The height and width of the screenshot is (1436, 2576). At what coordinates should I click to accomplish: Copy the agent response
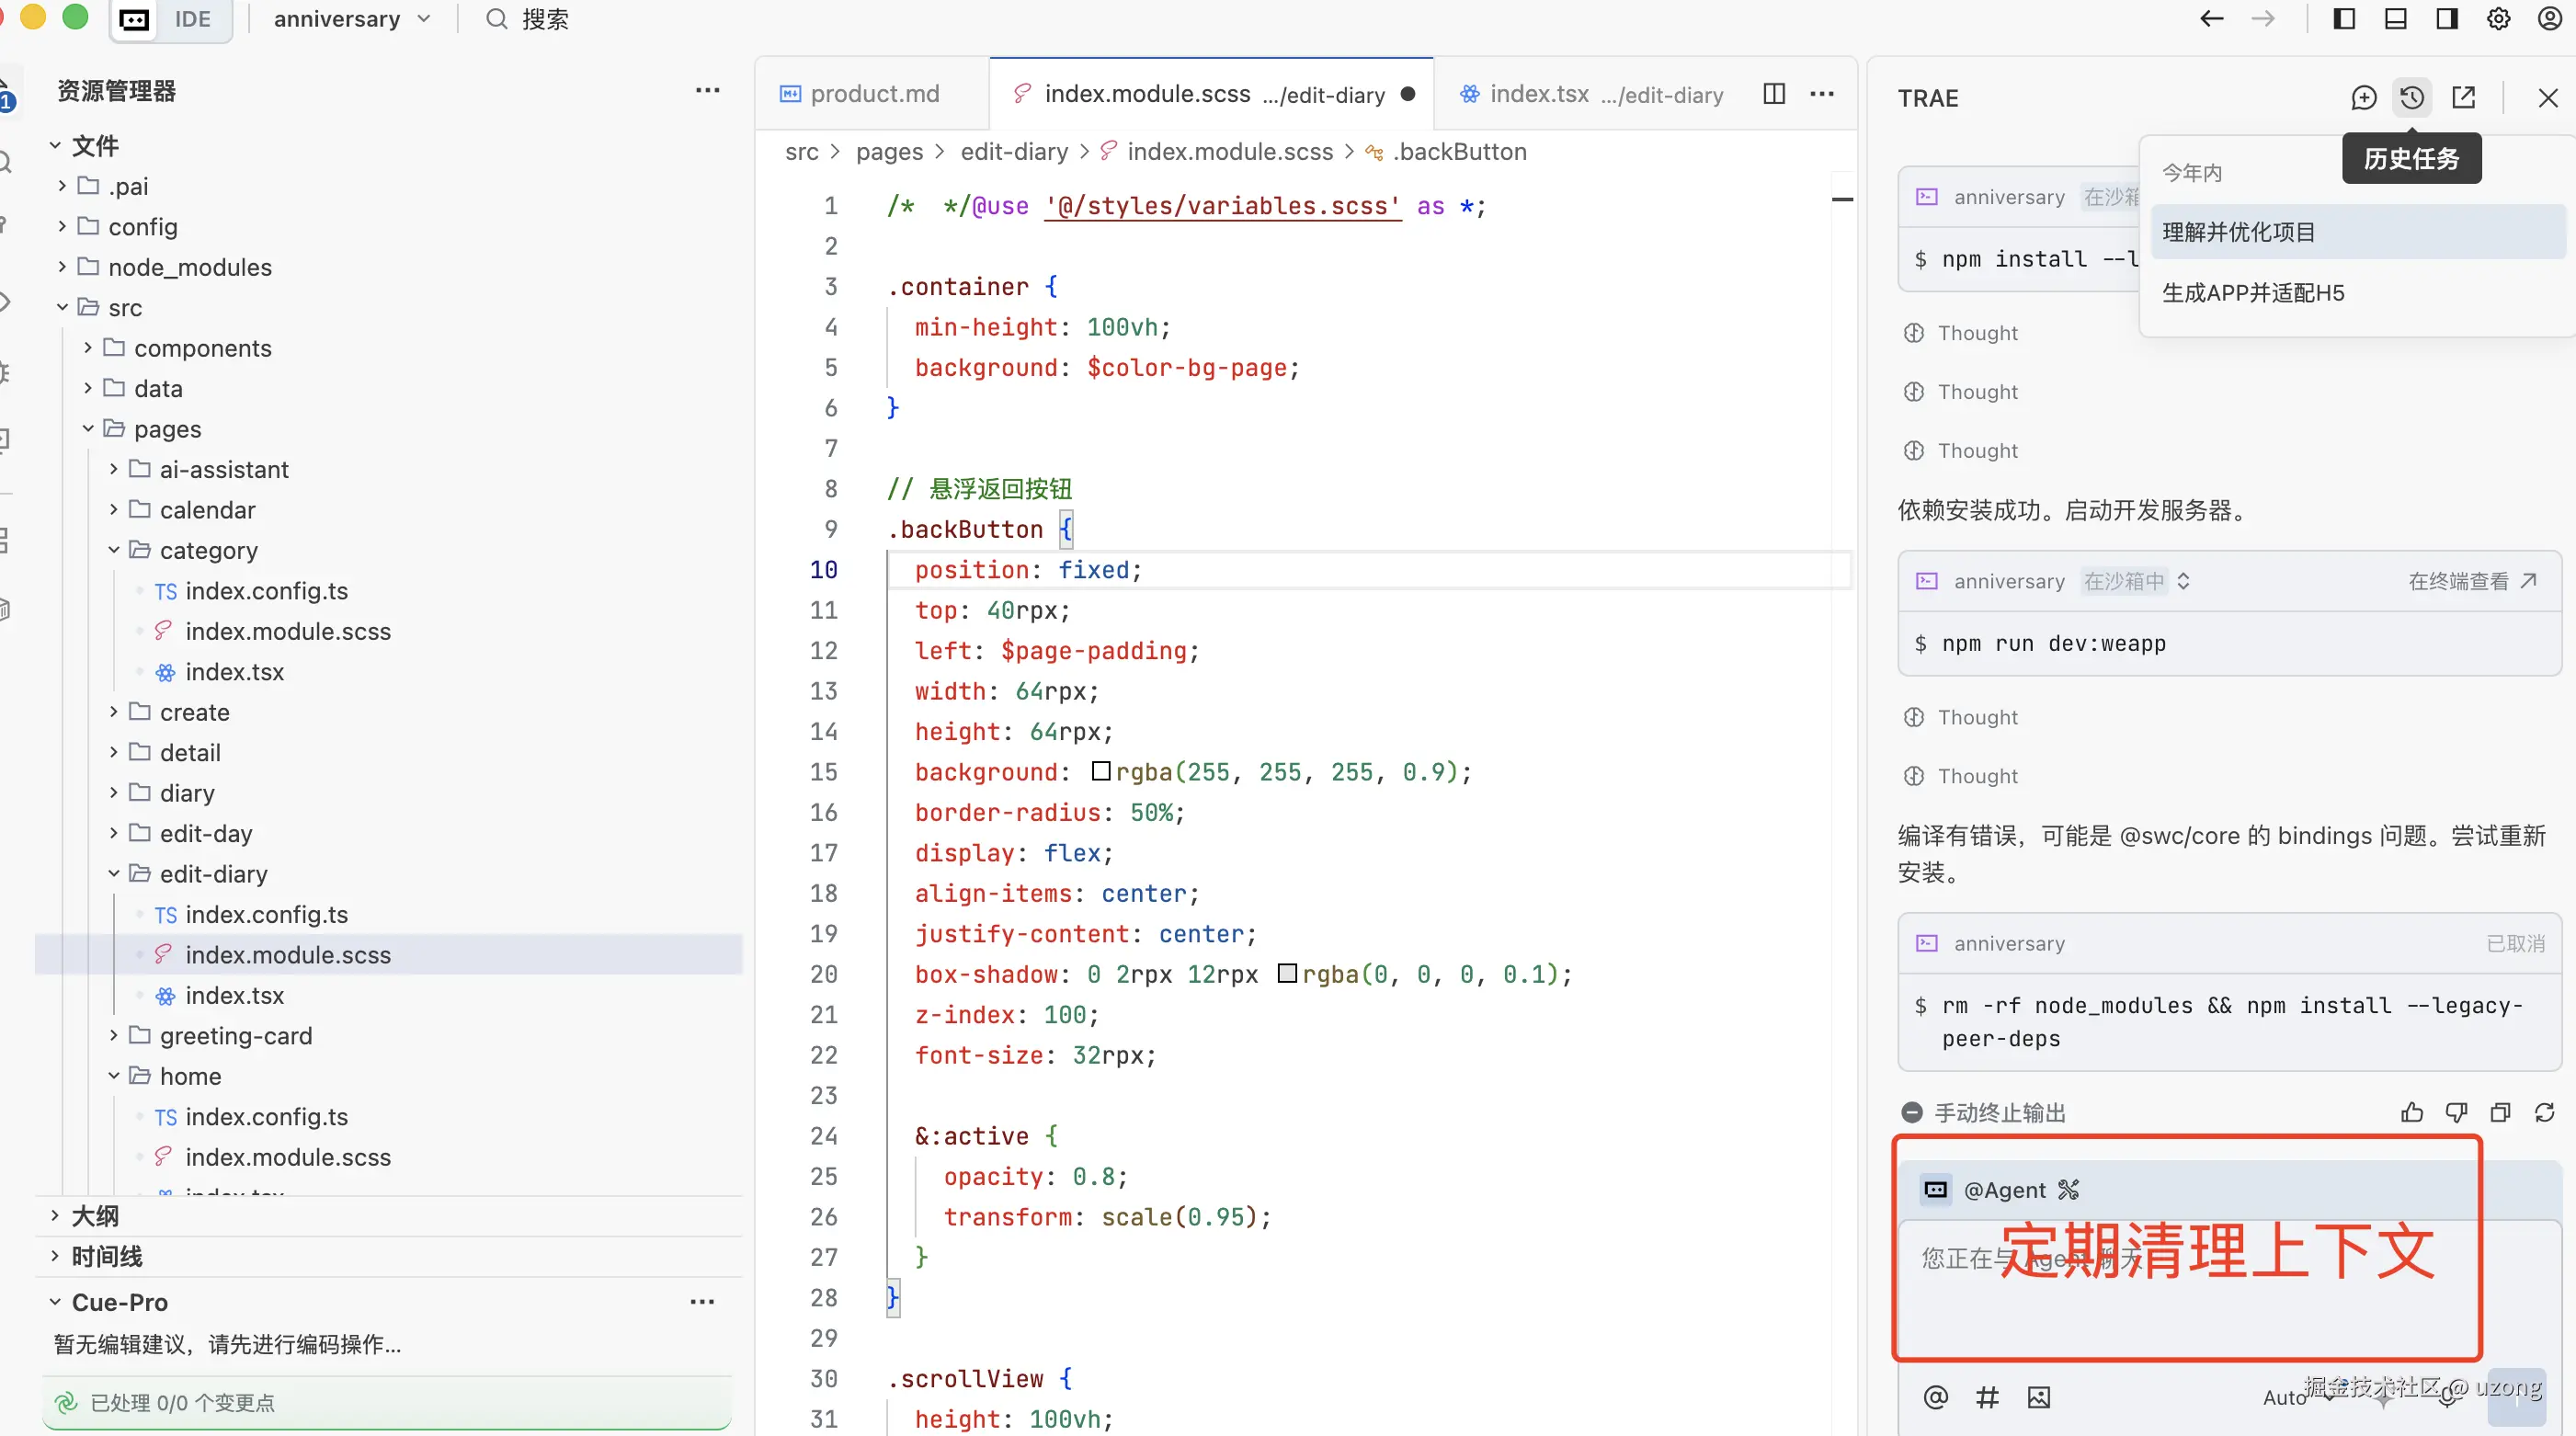click(2501, 1113)
